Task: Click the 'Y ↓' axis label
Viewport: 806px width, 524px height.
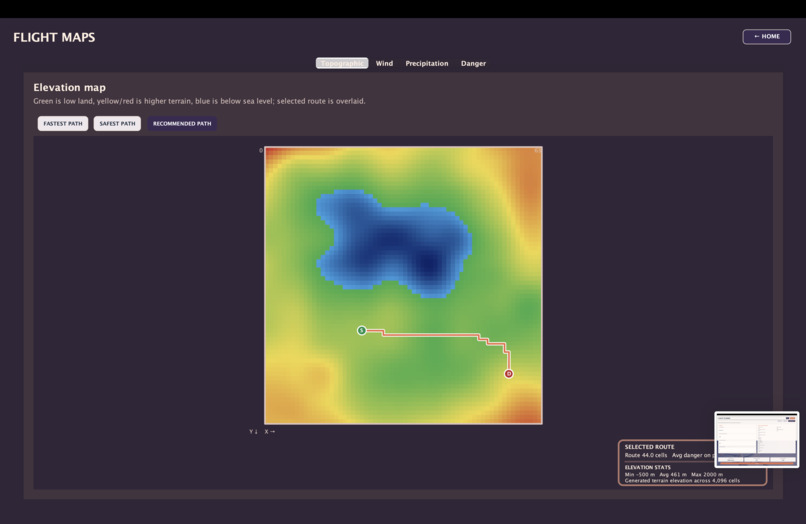Action: (x=253, y=431)
